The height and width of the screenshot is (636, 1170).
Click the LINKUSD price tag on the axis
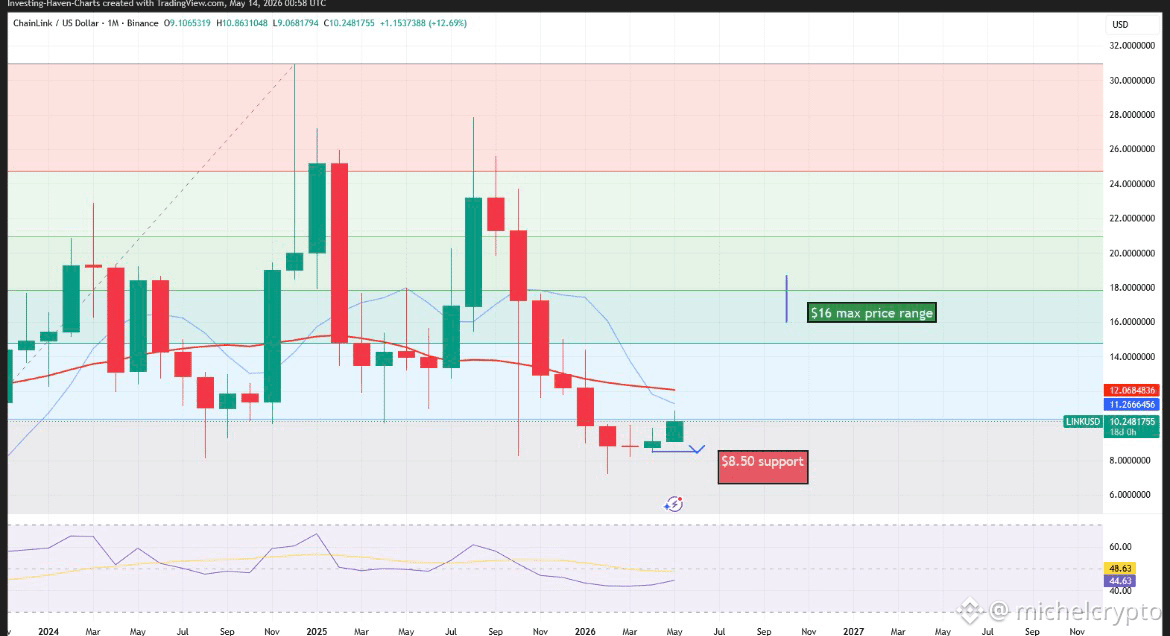(1082, 422)
